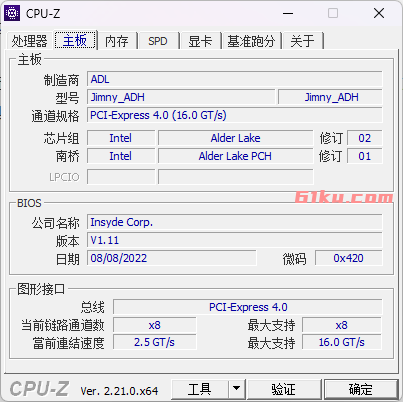Click the CPU-Z logo at bottom left
The image size is (403, 402).
39,389
